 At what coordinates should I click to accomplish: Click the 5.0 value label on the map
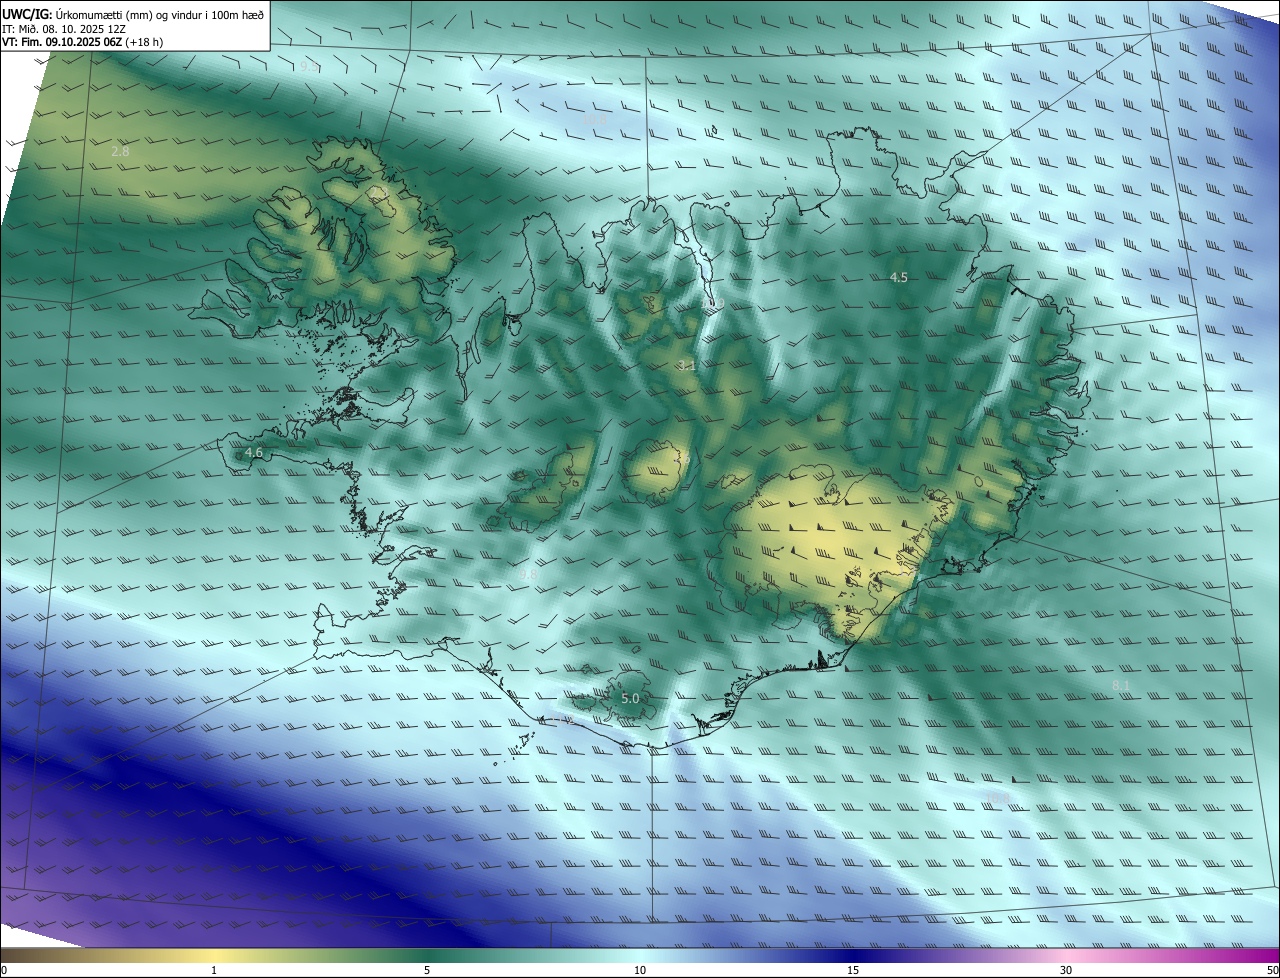pos(630,698)
